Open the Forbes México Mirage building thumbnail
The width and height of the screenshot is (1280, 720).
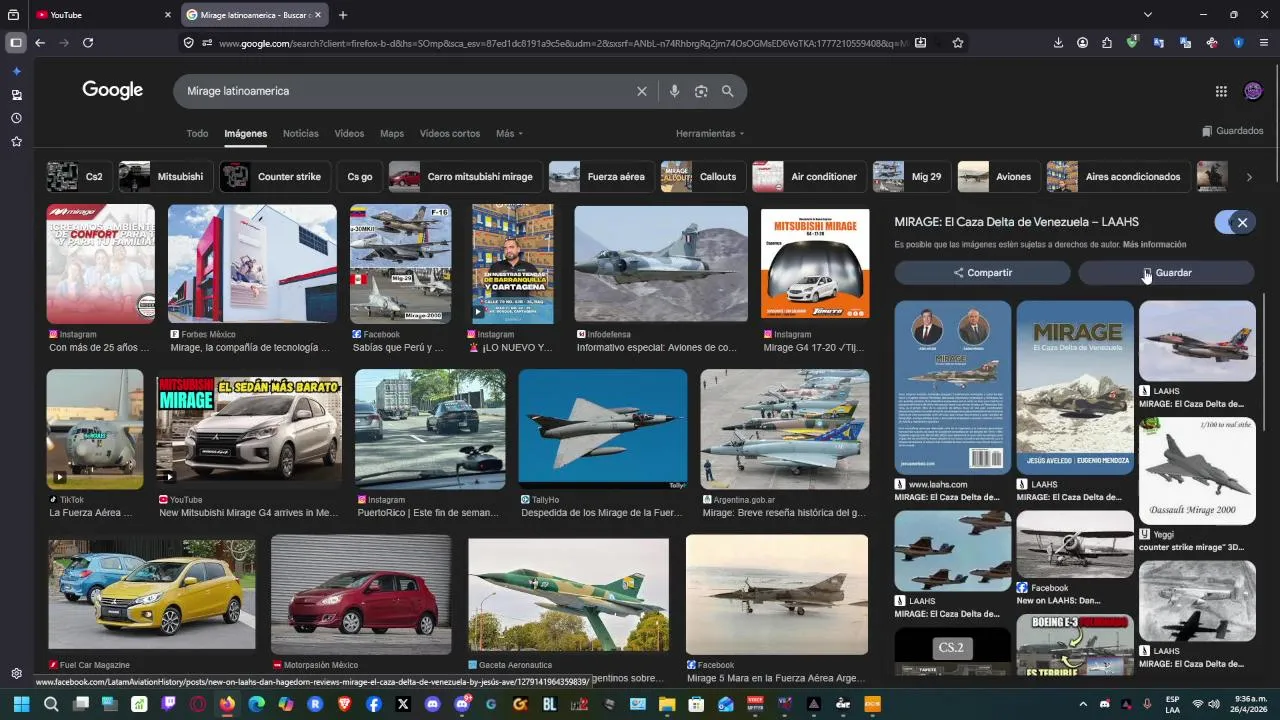(x=252, y=264)
